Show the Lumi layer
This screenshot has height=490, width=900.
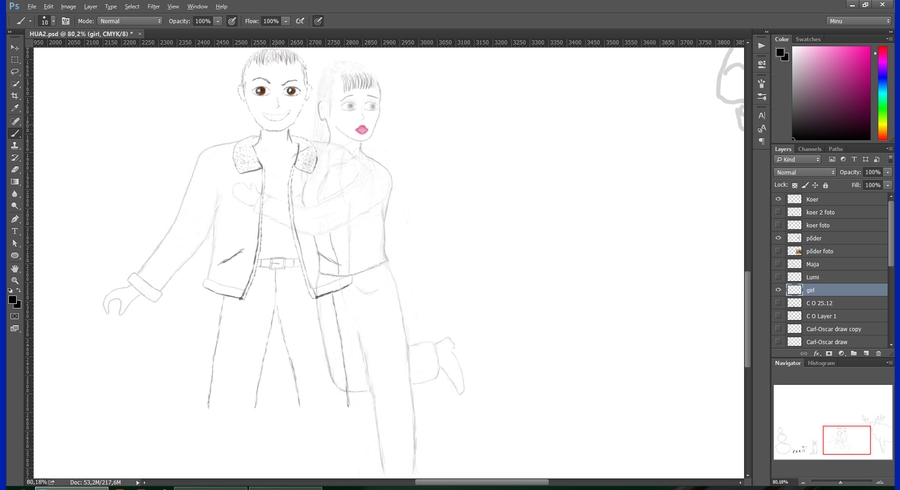point(778,277)
